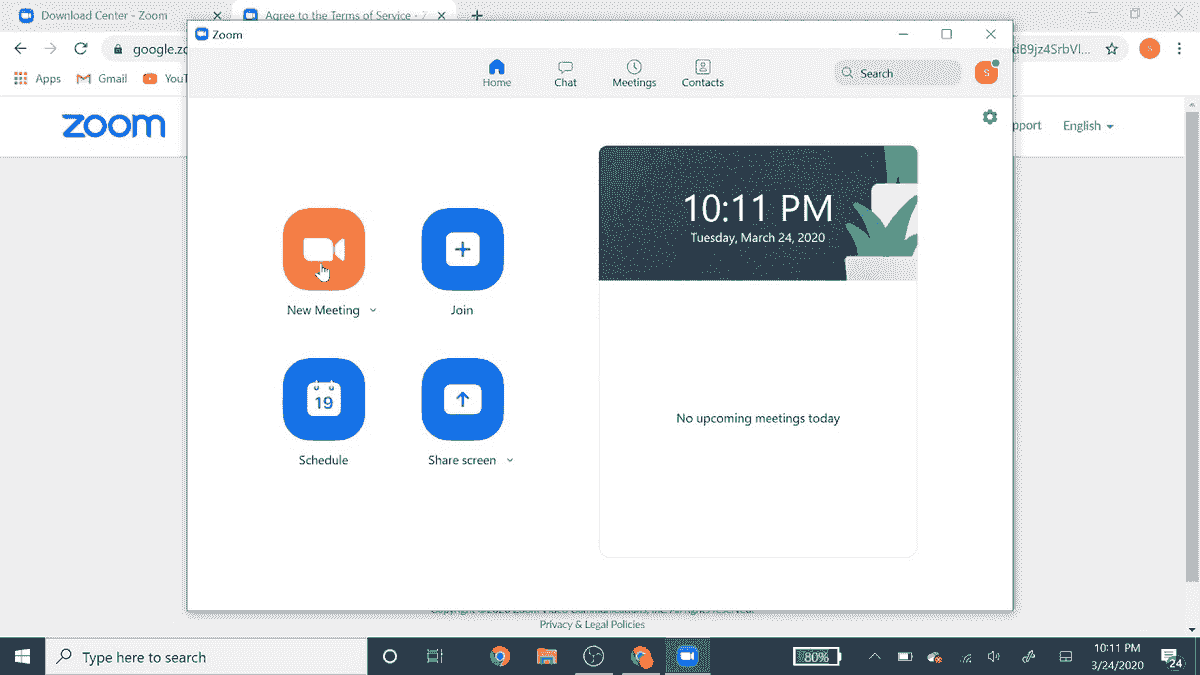Open the Chrome profile avatar

[1150, 49]
